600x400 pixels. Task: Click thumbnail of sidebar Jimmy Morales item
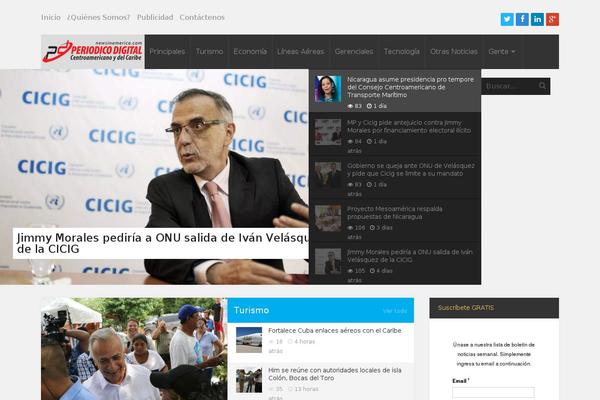(x=328, y=261)
